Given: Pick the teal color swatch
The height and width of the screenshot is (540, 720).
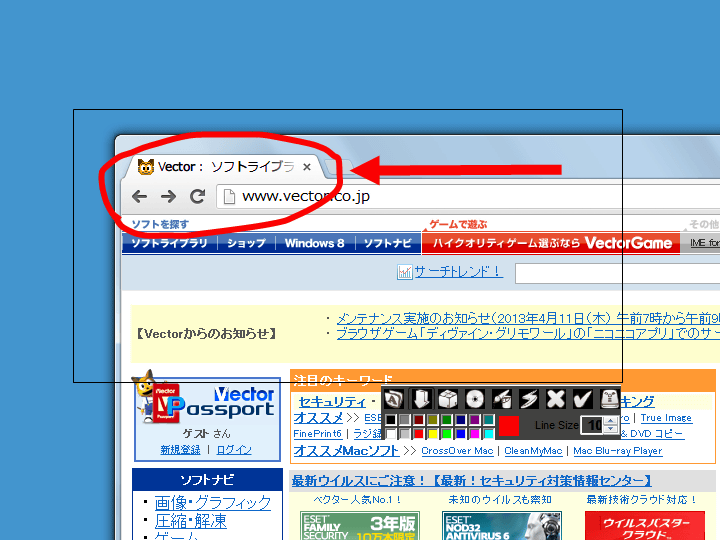Looking at the screenshot, I should [489, 420].
